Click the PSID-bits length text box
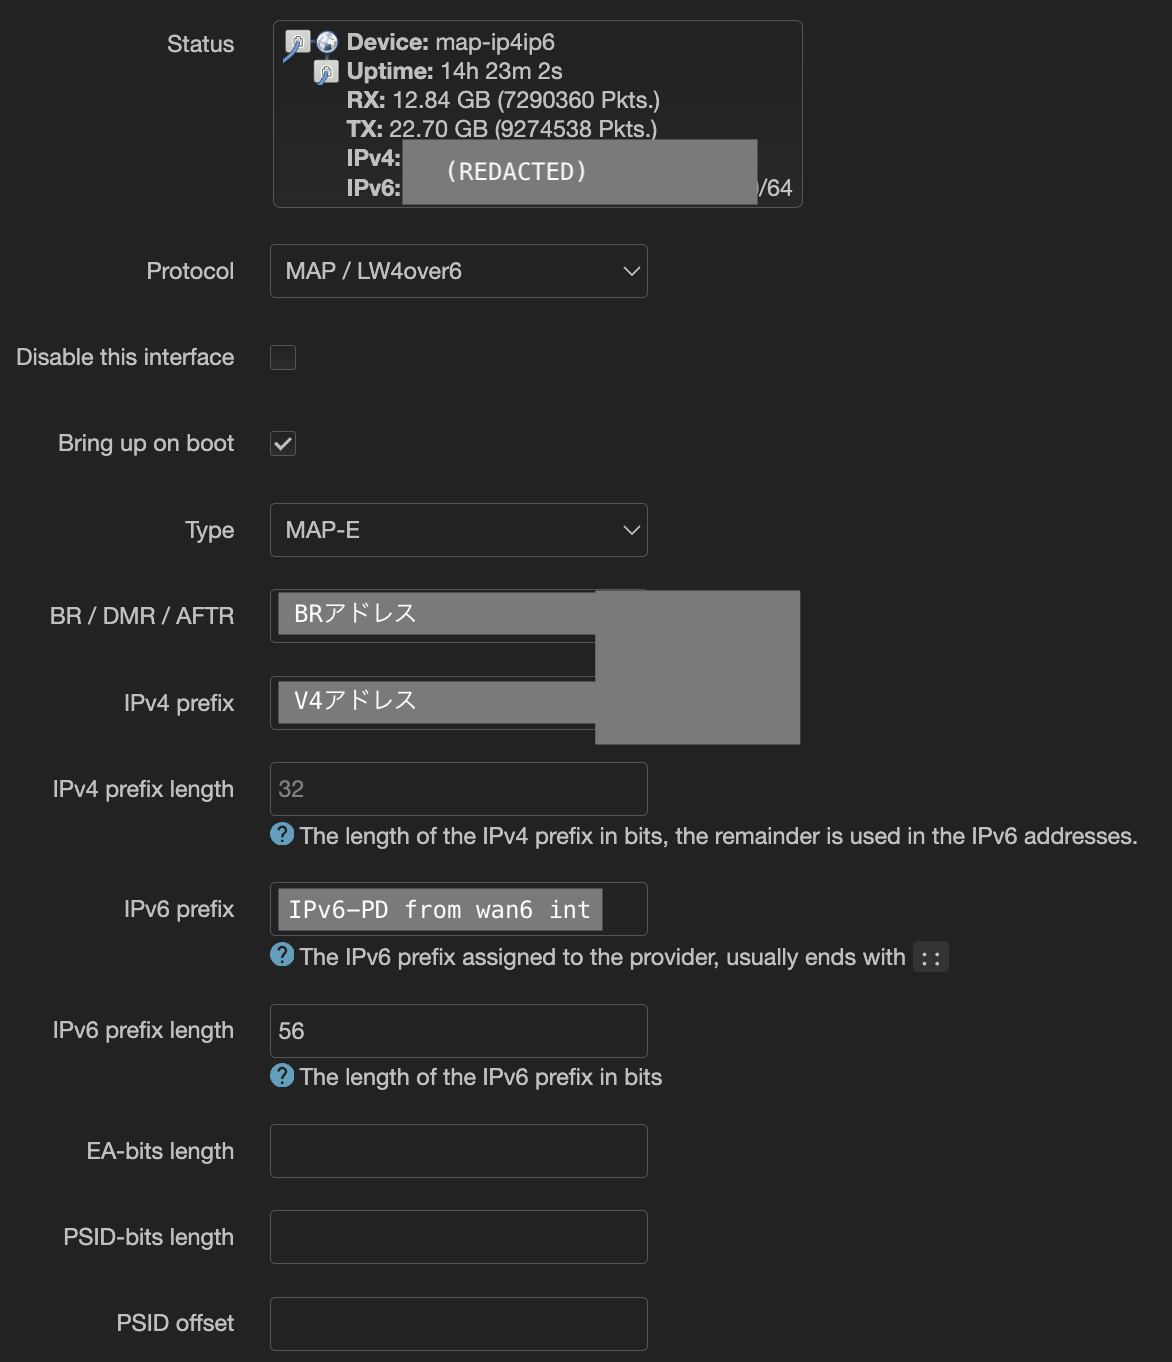The image size is (1172, 1362). click(x=458, y=1237)
